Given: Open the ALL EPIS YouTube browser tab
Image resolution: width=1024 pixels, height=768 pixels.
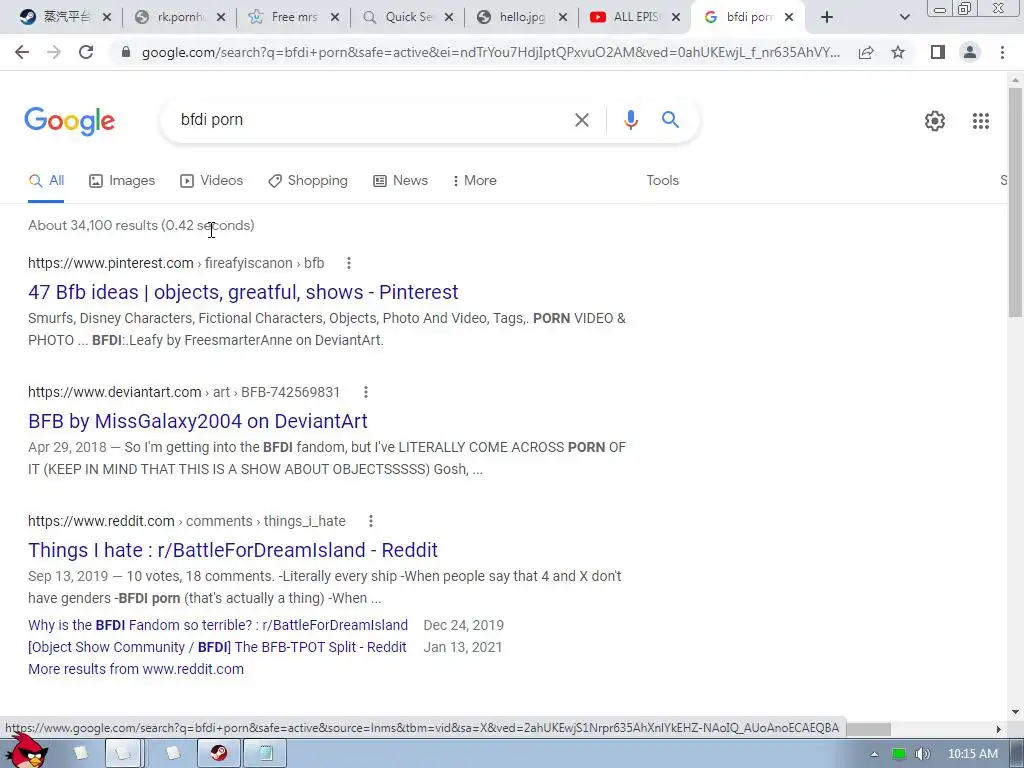Looking at the screenshot, I should point(635,18).
